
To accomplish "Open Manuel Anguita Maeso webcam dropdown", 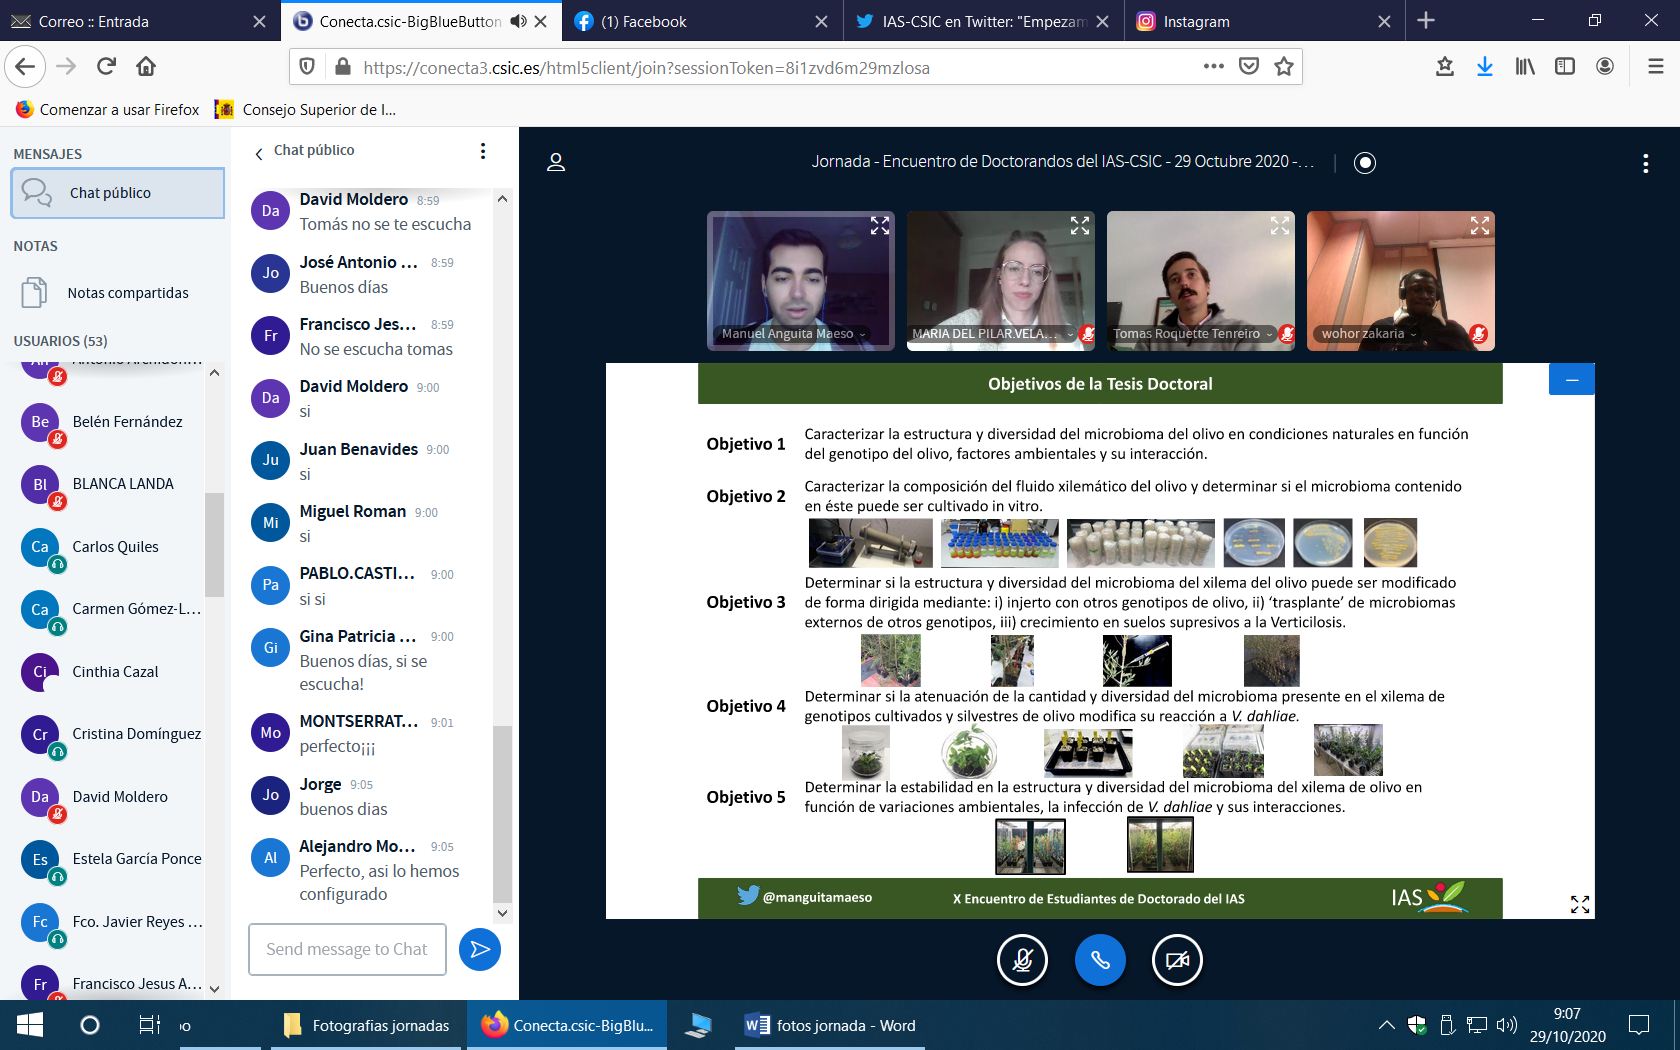I will (793, 334).
